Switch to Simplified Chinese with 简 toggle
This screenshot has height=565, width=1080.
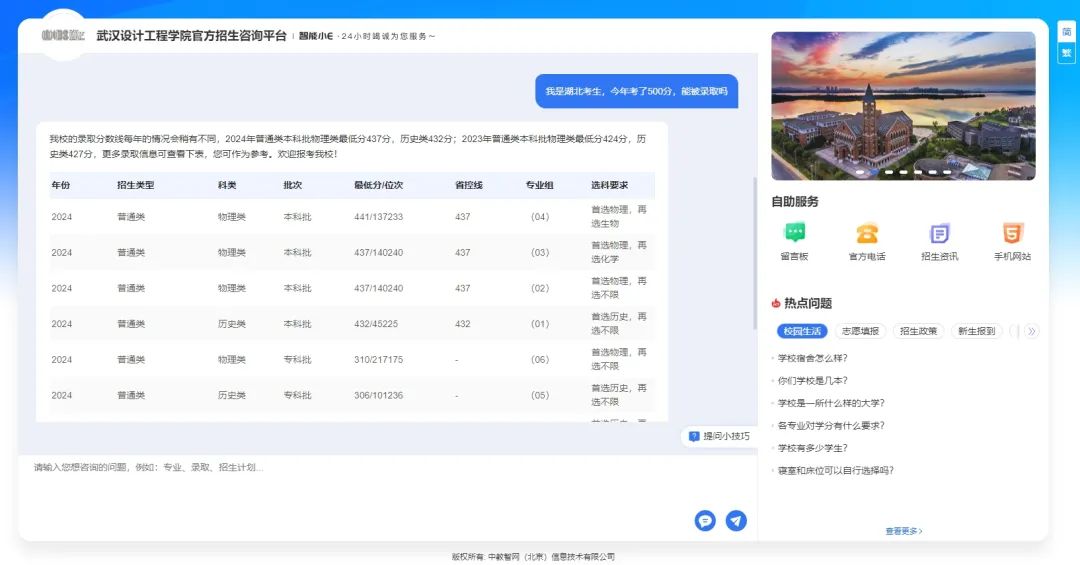pyautogui.click(x=1066, y=32)
